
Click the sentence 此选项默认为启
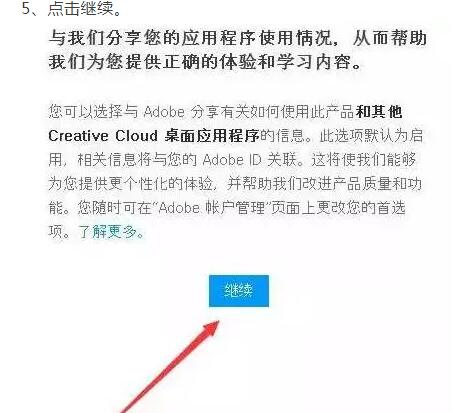(371, 136)
